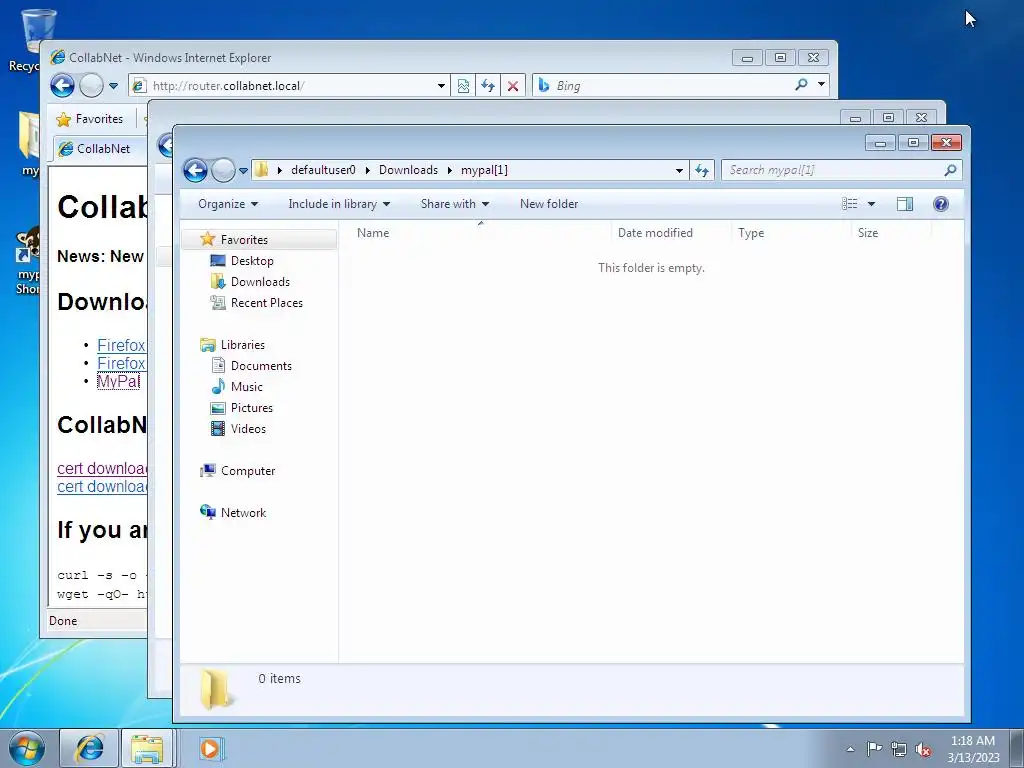The width and height of the screenshot is (1024, 768).
Task: Expand arrow after Downloads breadcrumb
Action: [449, 170]
